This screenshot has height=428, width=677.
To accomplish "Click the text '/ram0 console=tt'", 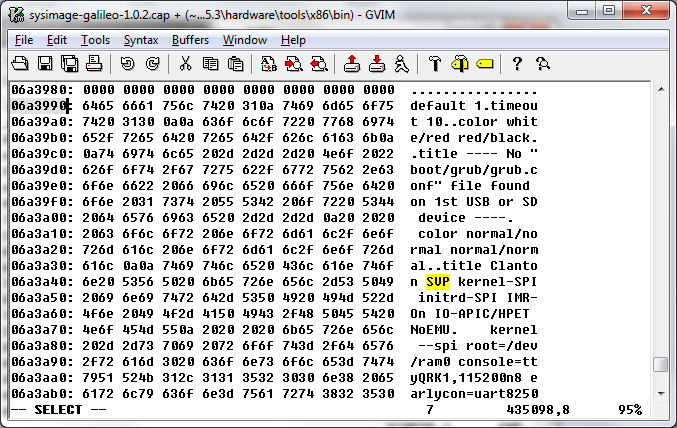I will 474,361.
